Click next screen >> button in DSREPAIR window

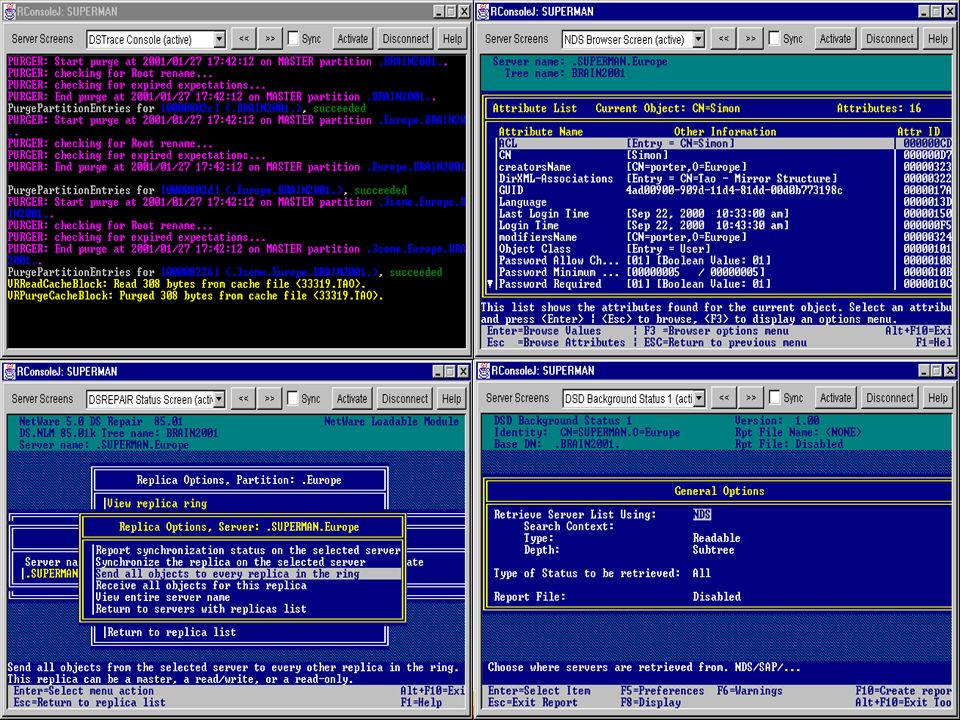tap(269, 399)
